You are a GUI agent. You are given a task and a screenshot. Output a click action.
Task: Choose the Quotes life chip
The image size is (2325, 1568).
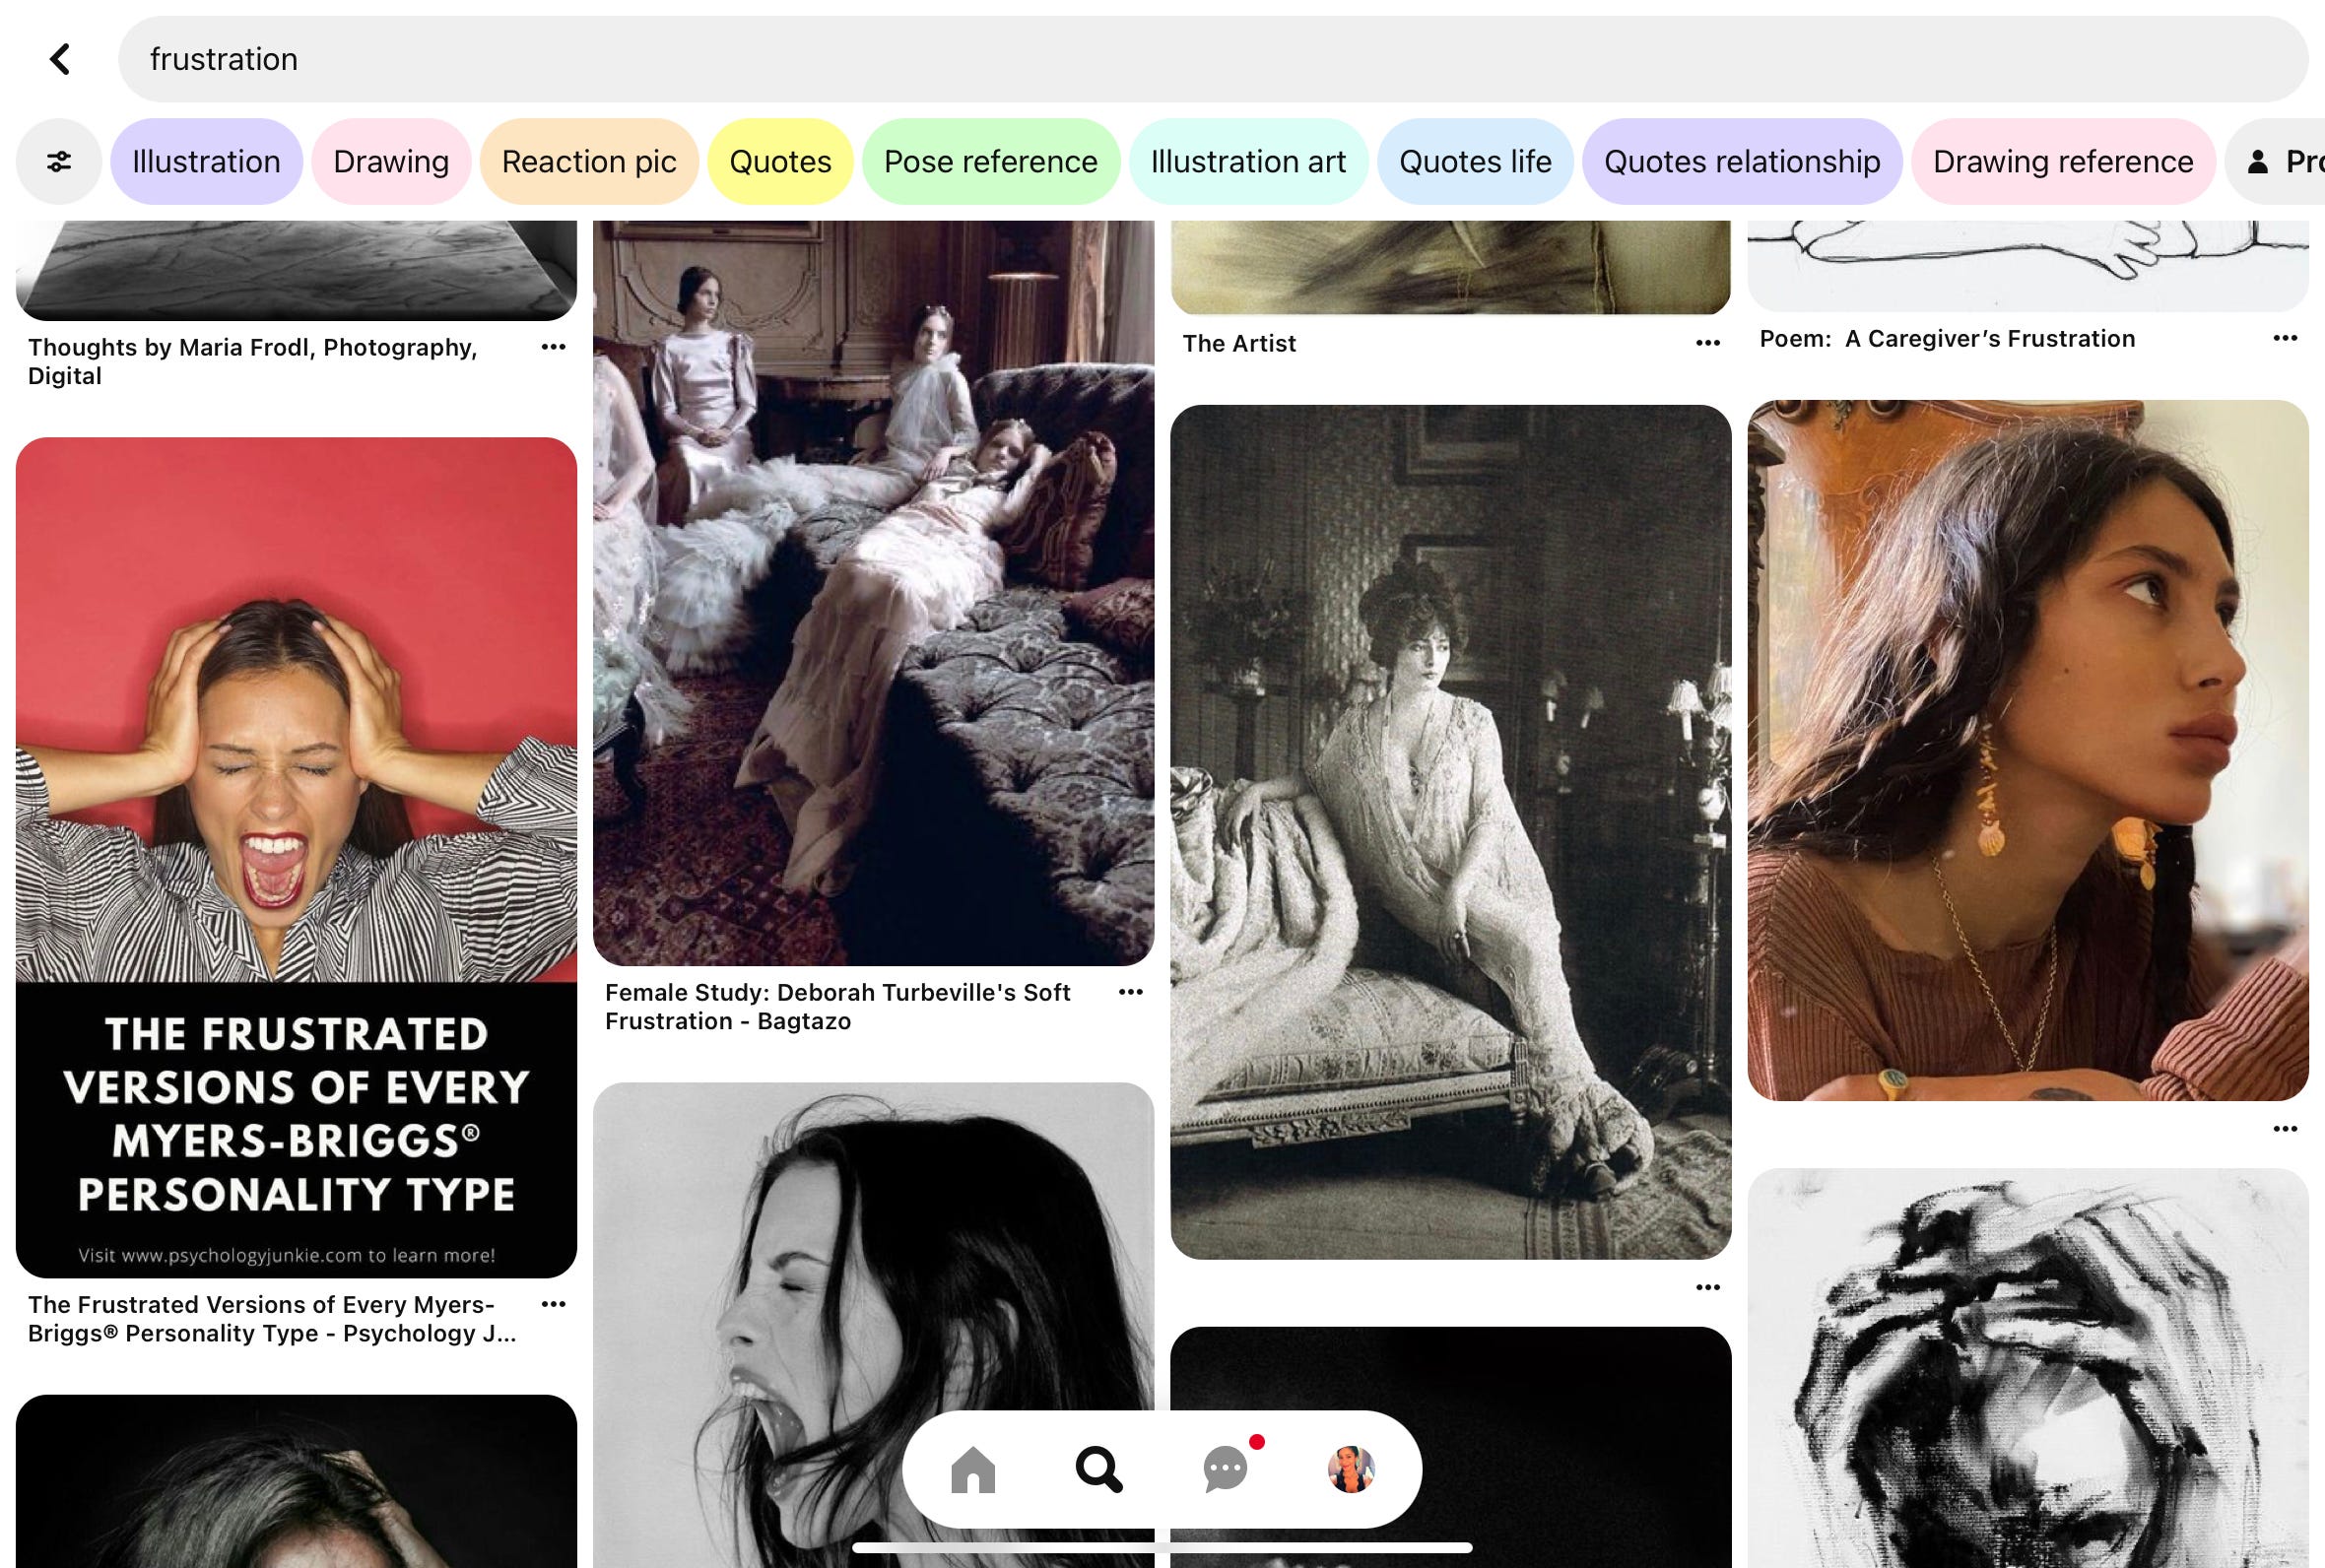[x=1475, y=162]
